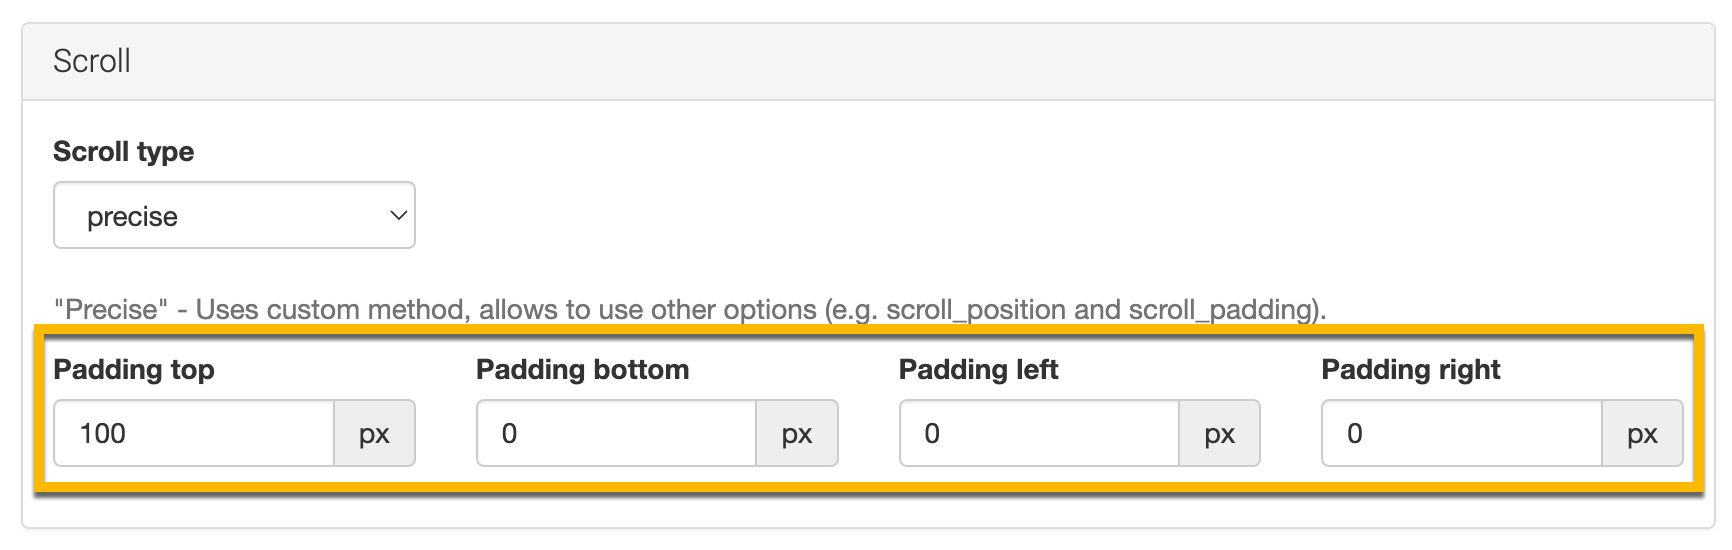1732x550 pixels.
Task: Click the Padding left label
Action: coord(978,370)
